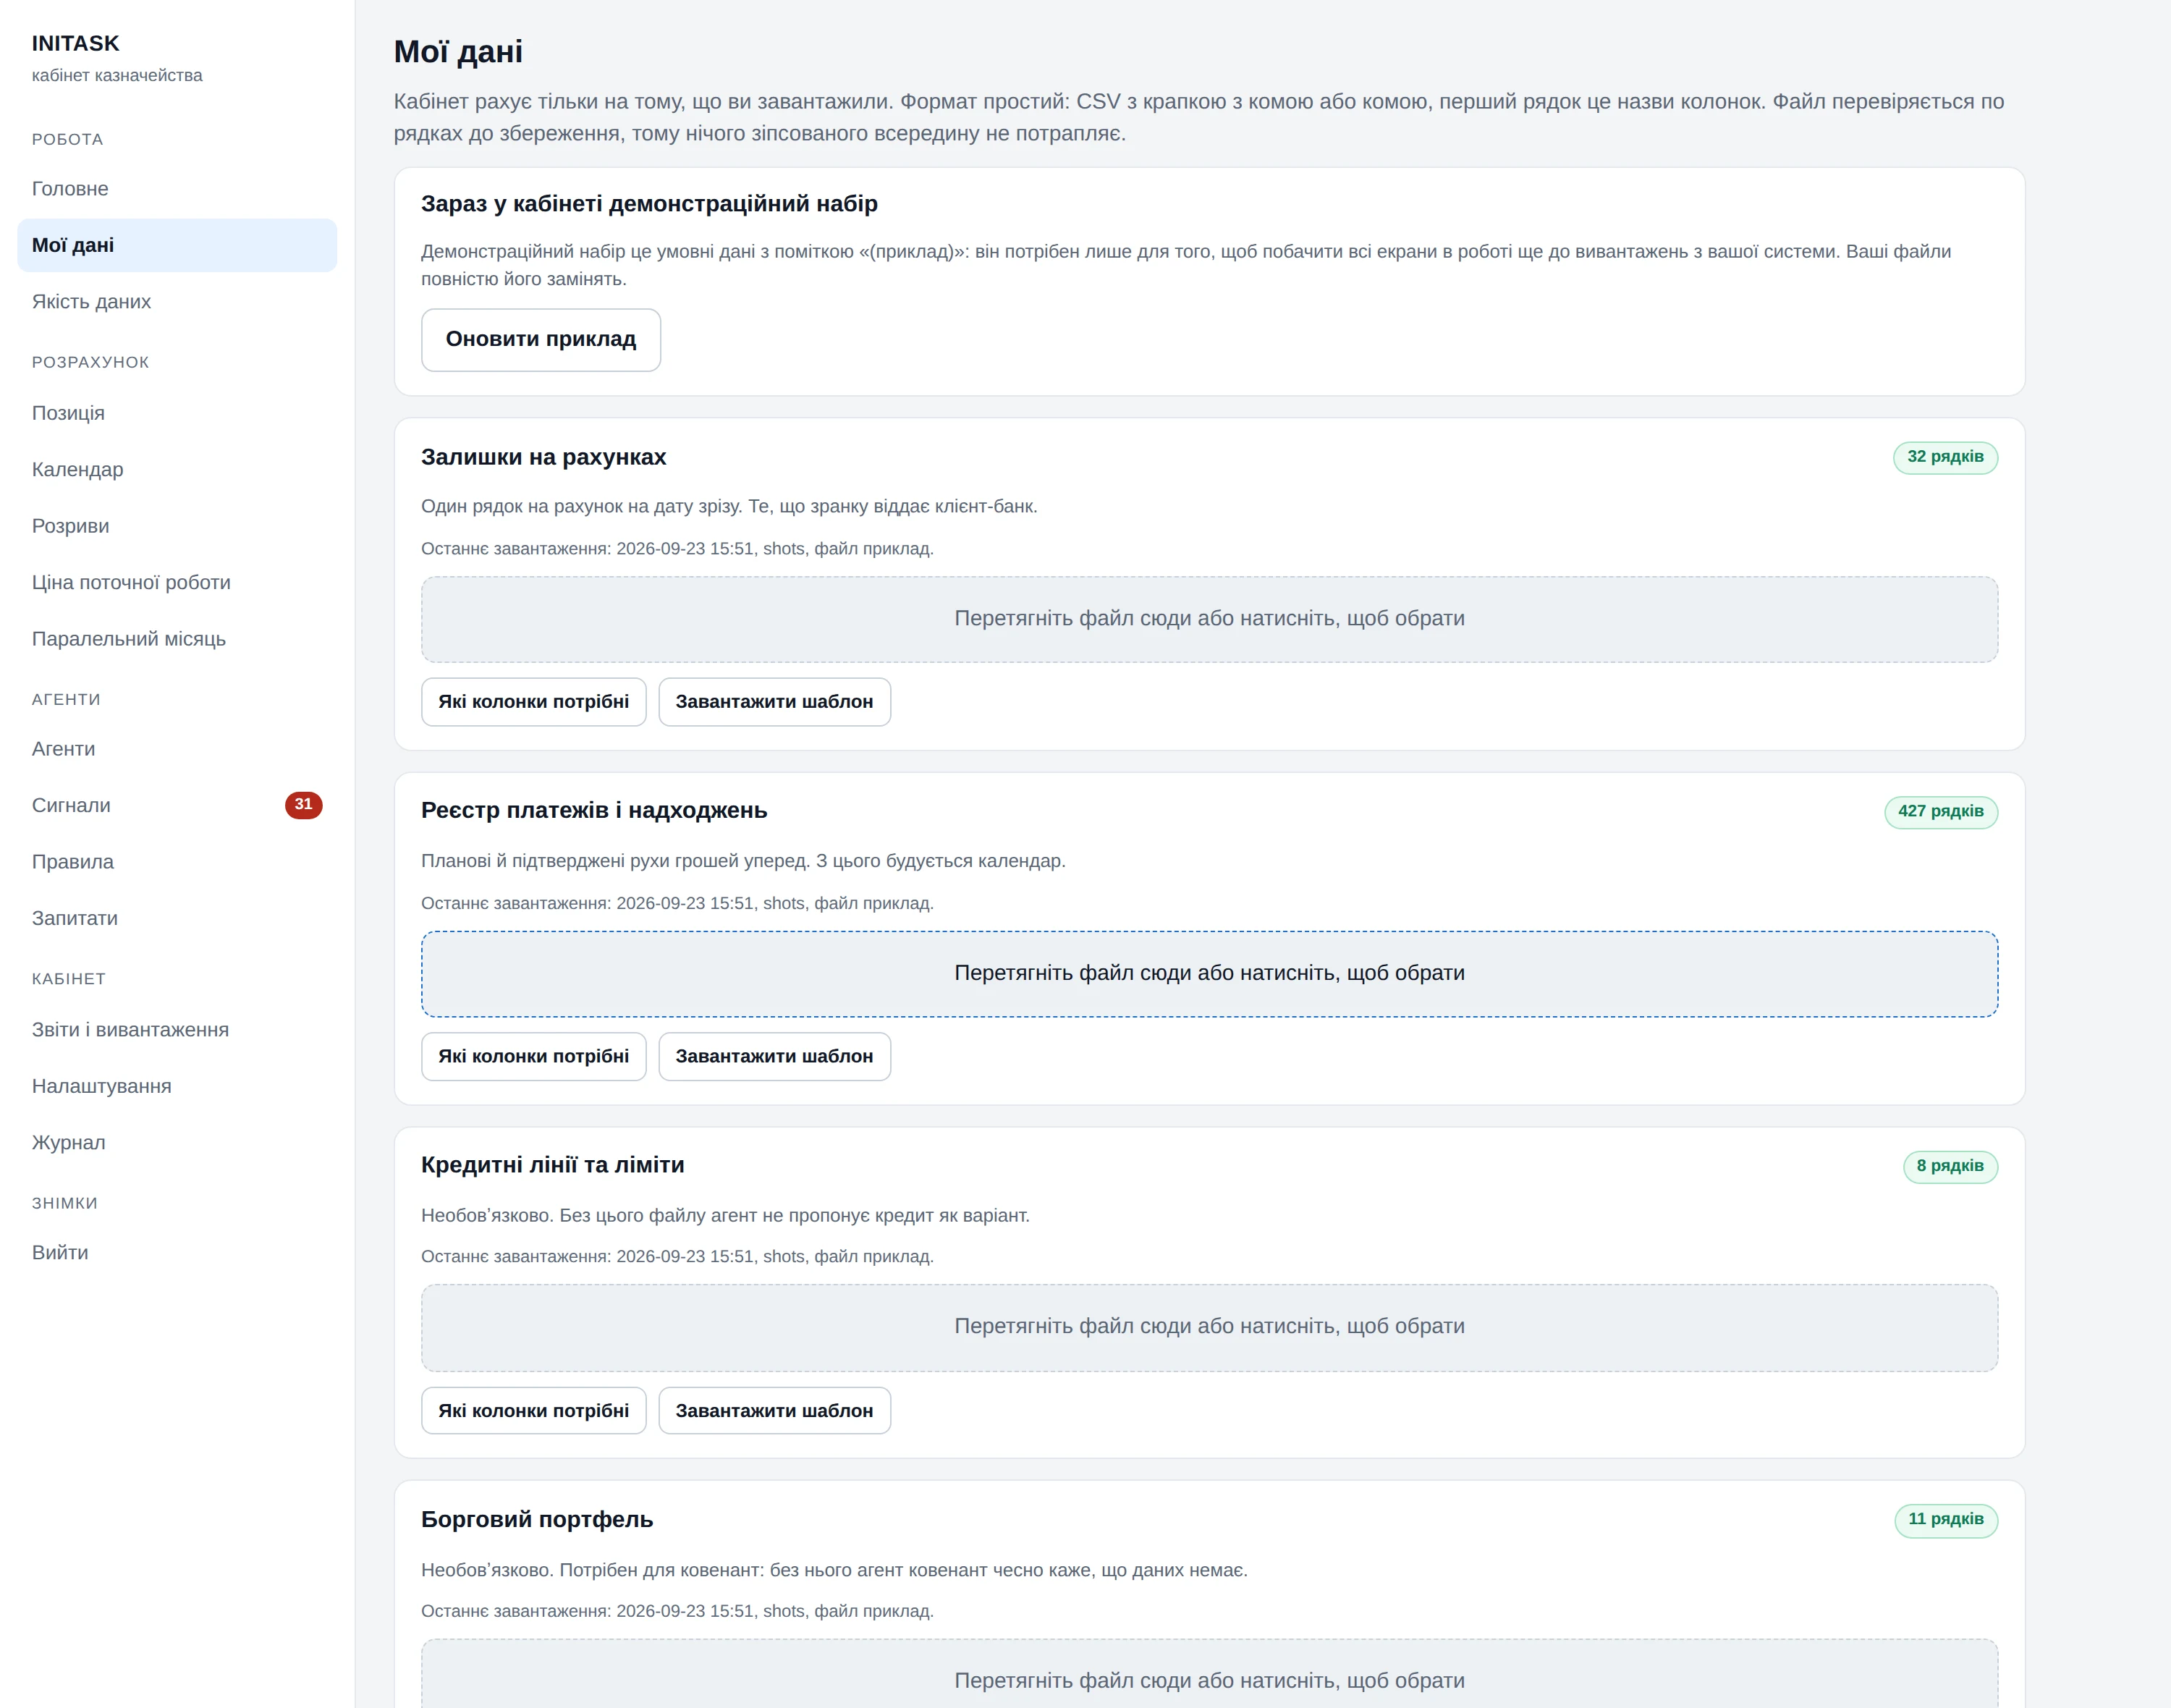The height and width of the screenshot is (1708, 2171).
Task: Click Вийти to log out
Action: [x=177, y=1253]
